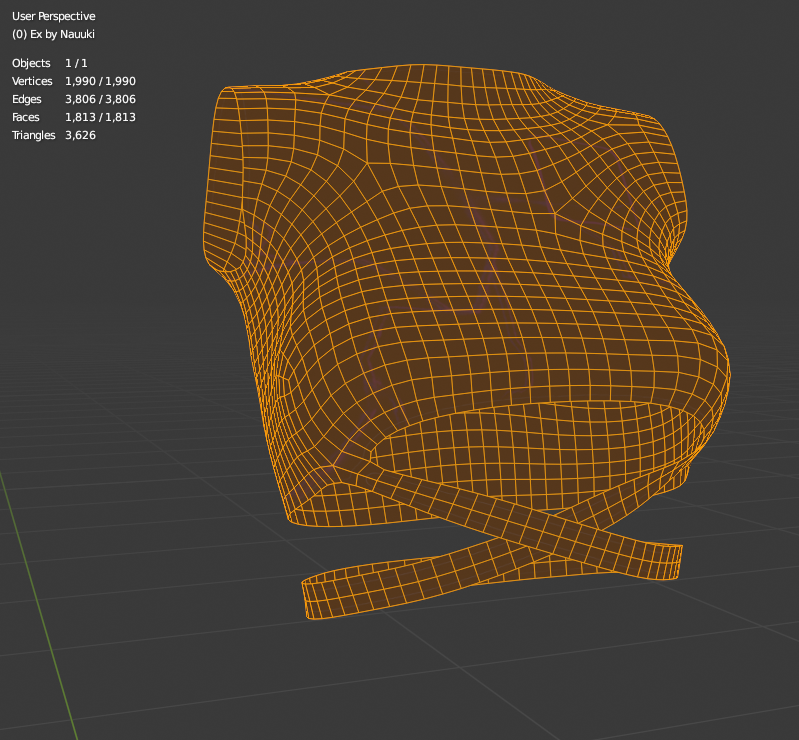
Task: Click the 'Vertices' statistics label
Action: 32,82
